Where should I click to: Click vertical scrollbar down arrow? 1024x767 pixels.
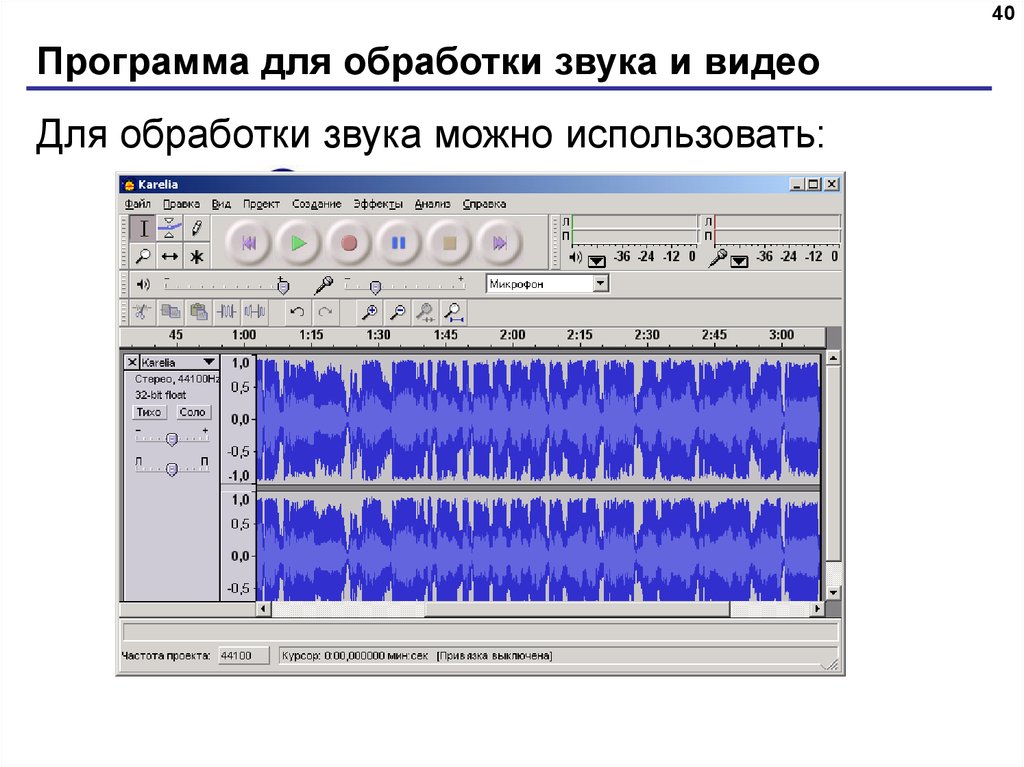pyautogui.click(x=833, y=593)
